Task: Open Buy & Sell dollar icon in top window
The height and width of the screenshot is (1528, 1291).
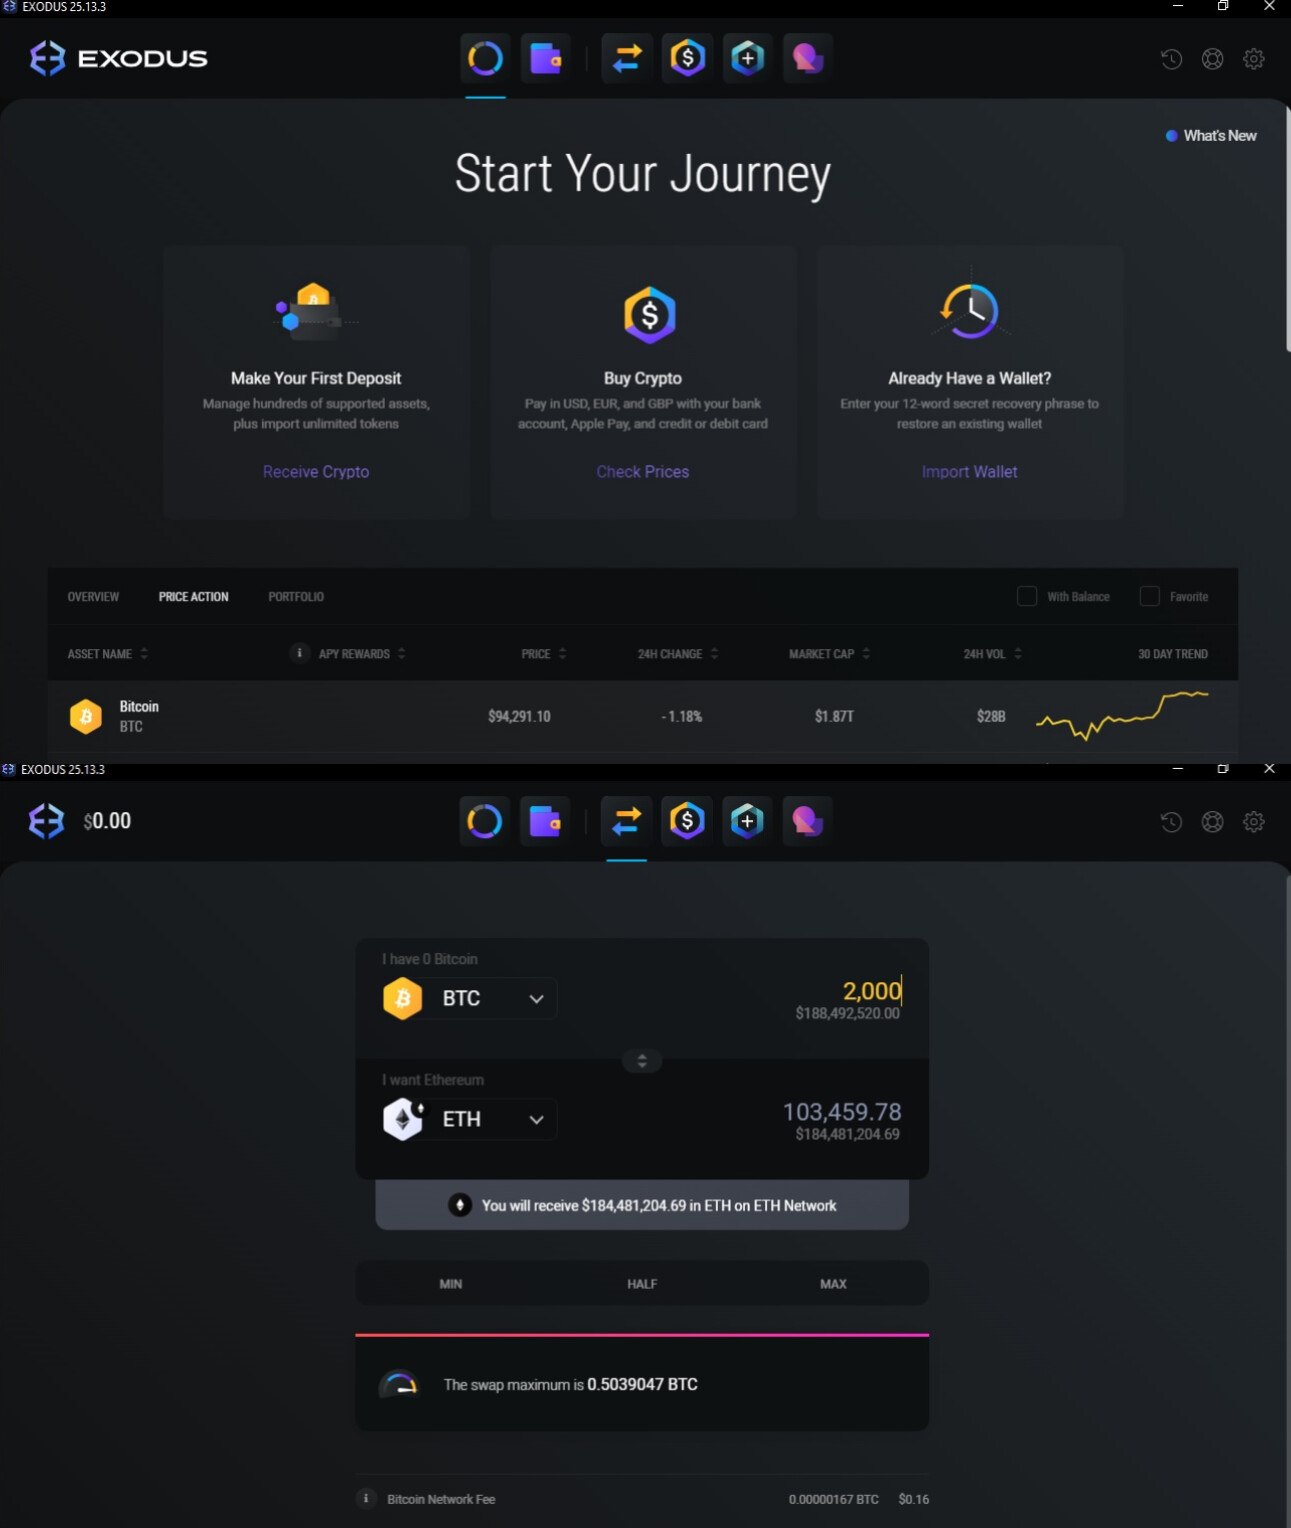Action: (x=687, y=58)
